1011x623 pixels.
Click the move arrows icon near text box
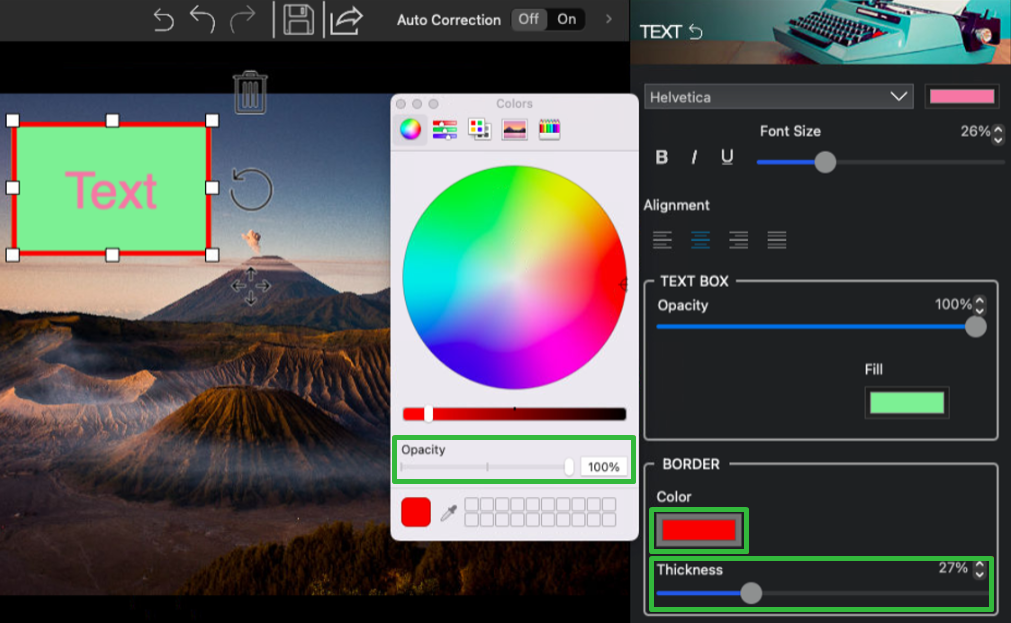click(251, 286)
